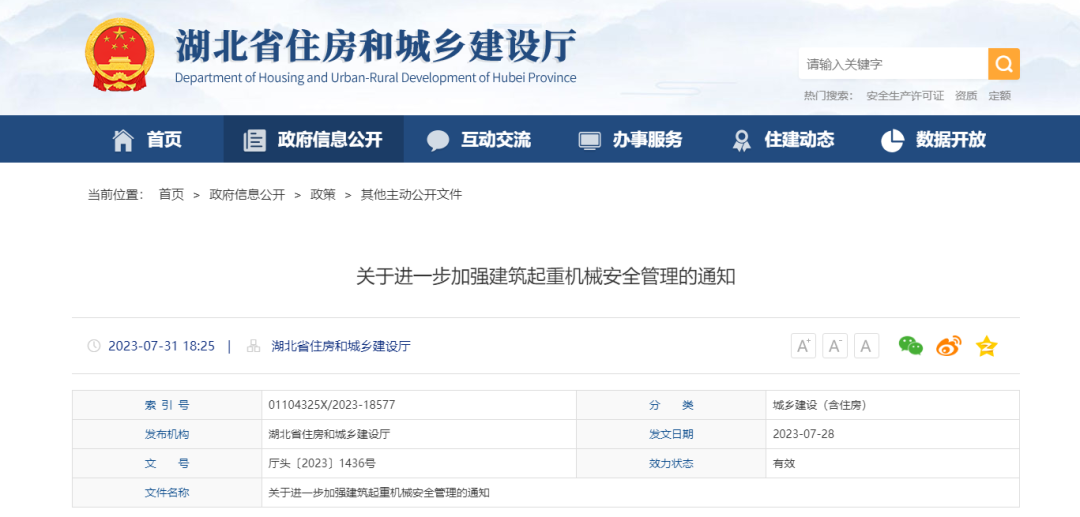This screenshot has height=517, width=1080.
Task: Open 政府信息公开 navigation tab
Action: coord(313,140)
